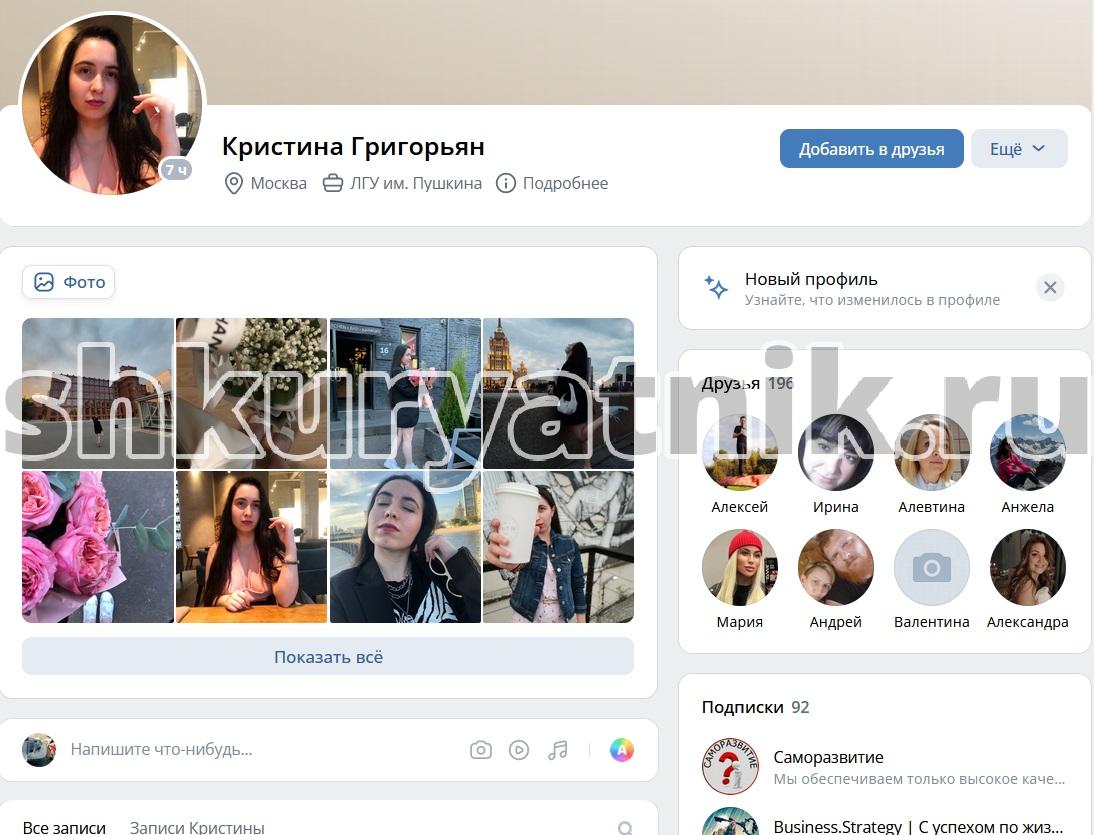
Task: Attach a photo via camera icon
Action: (481, 750)
